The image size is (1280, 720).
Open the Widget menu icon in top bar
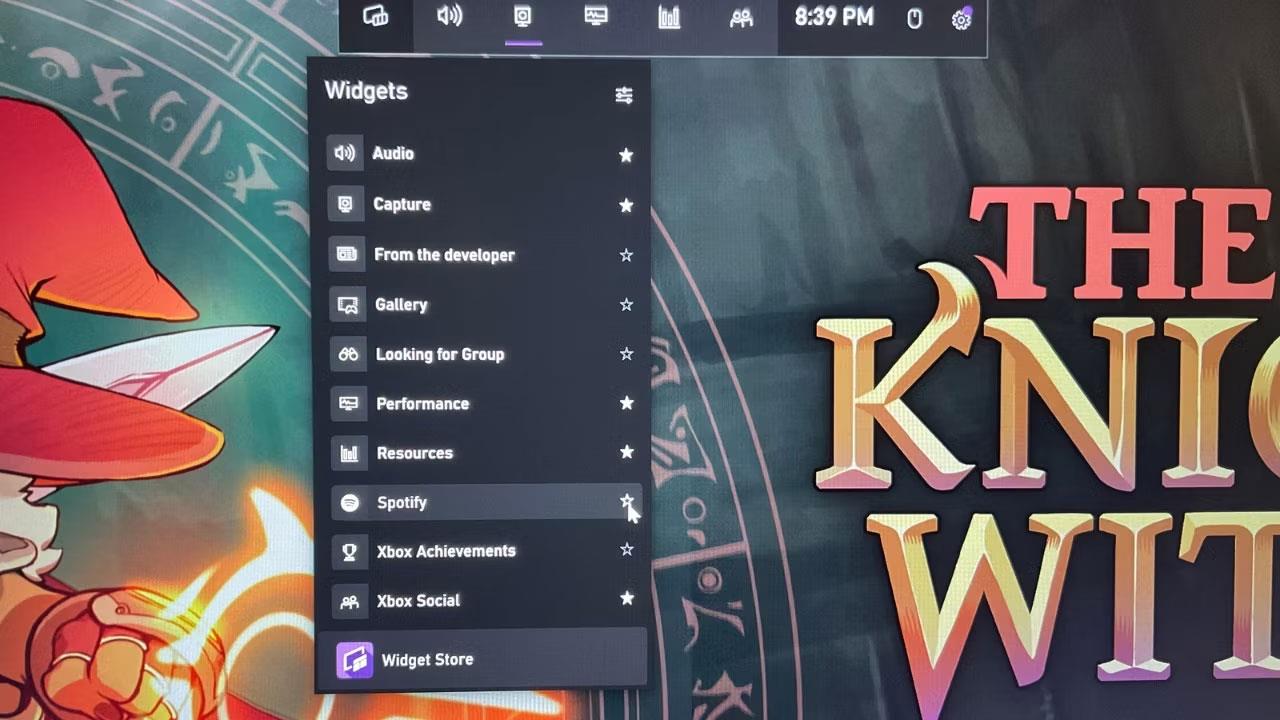point(375,17)
